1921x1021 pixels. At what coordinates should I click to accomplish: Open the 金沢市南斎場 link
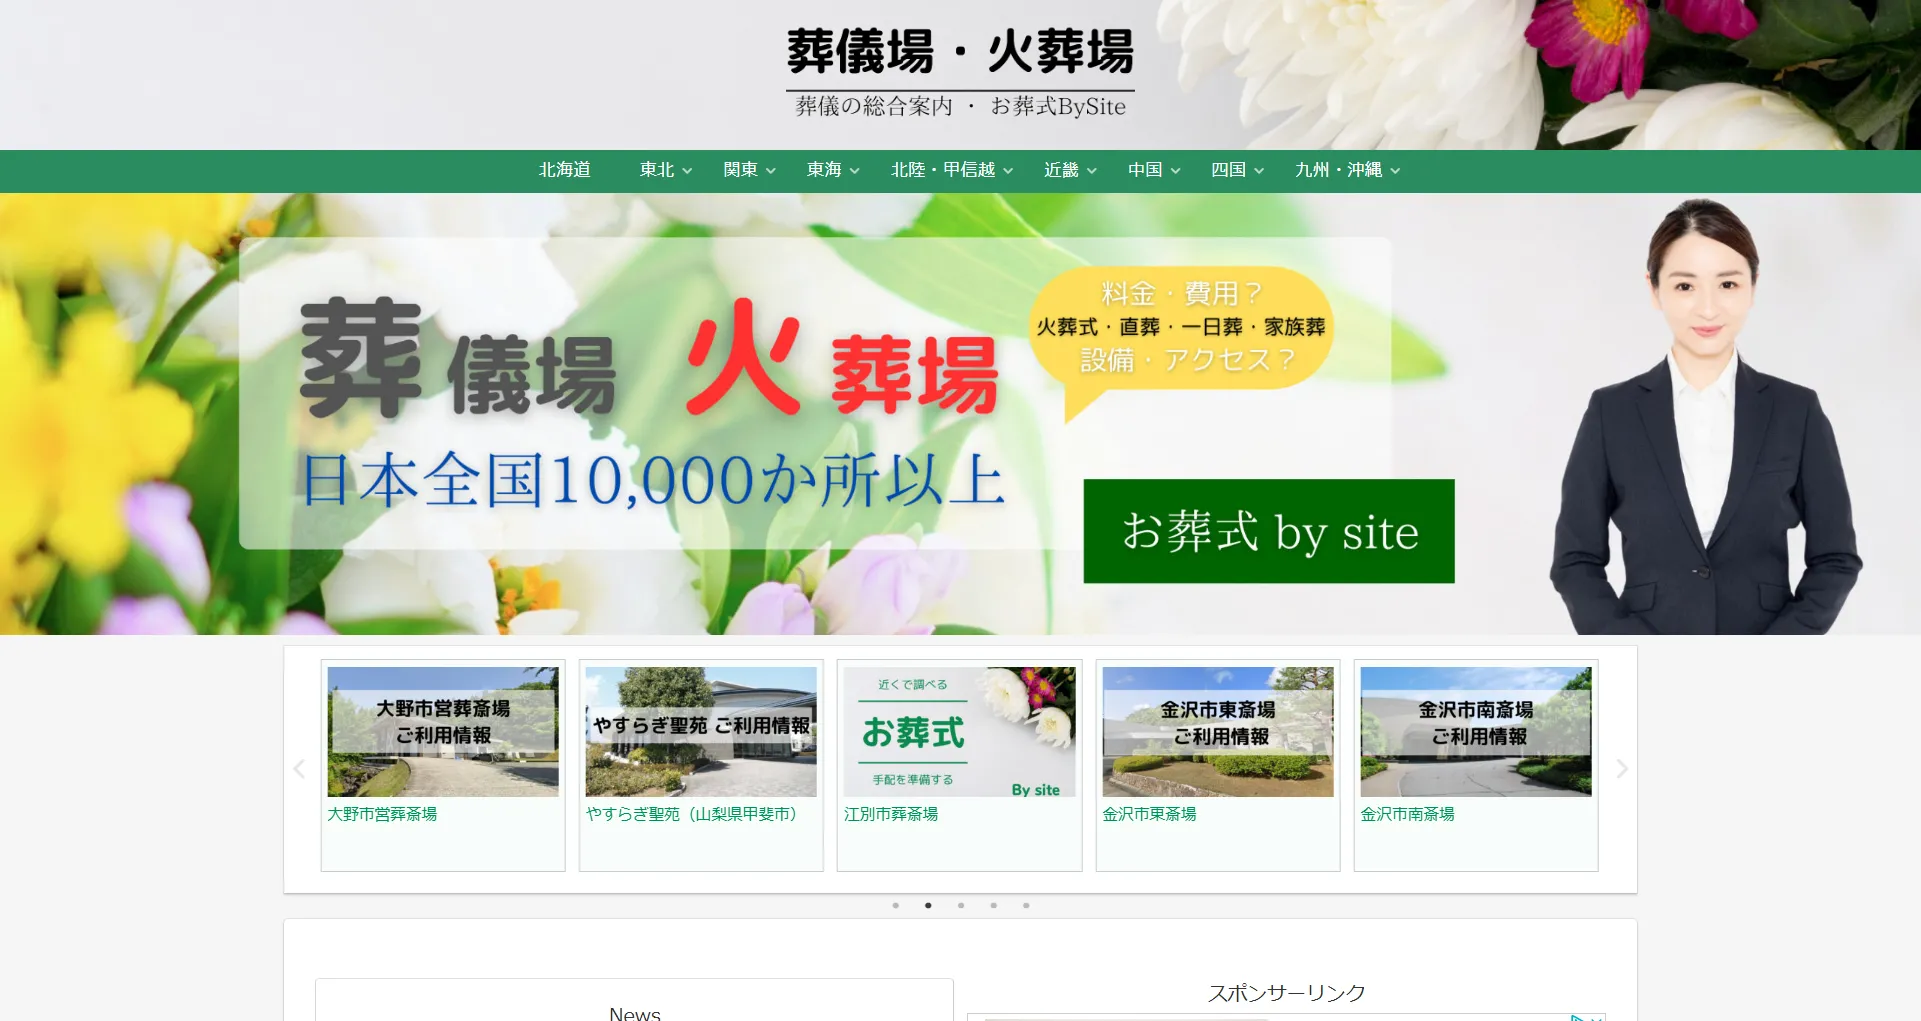tap(1407, 815)
